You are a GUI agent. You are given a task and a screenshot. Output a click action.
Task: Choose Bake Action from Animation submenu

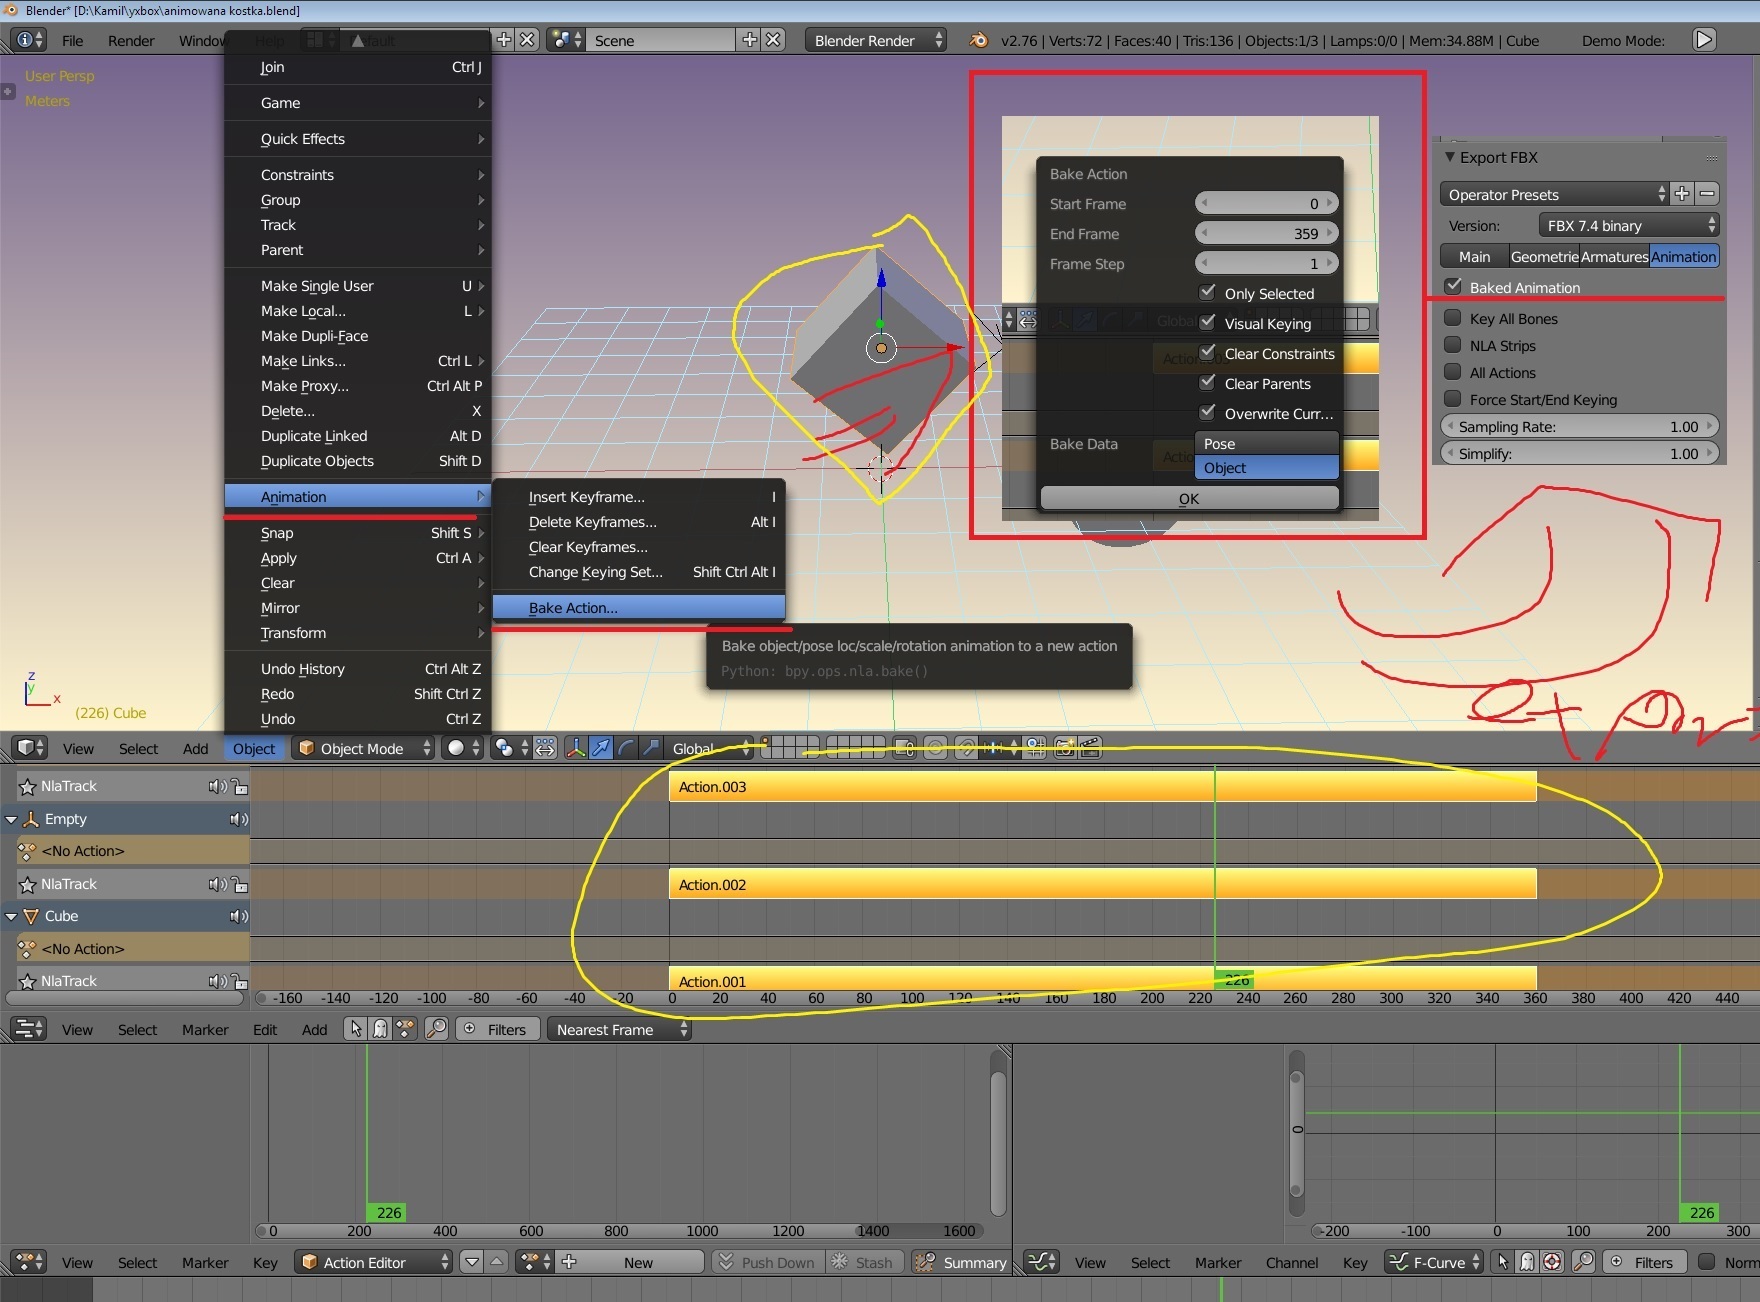(x=573, y=608)
